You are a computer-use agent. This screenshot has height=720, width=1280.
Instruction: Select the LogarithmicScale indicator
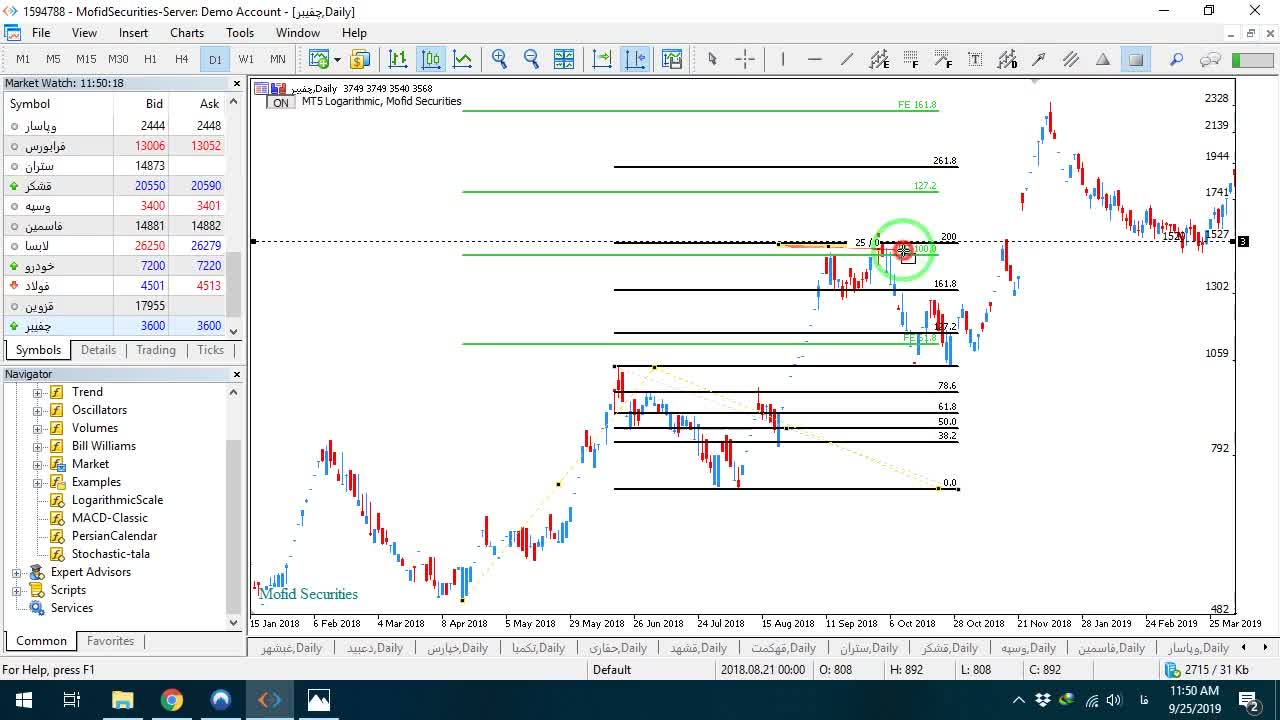117,500
